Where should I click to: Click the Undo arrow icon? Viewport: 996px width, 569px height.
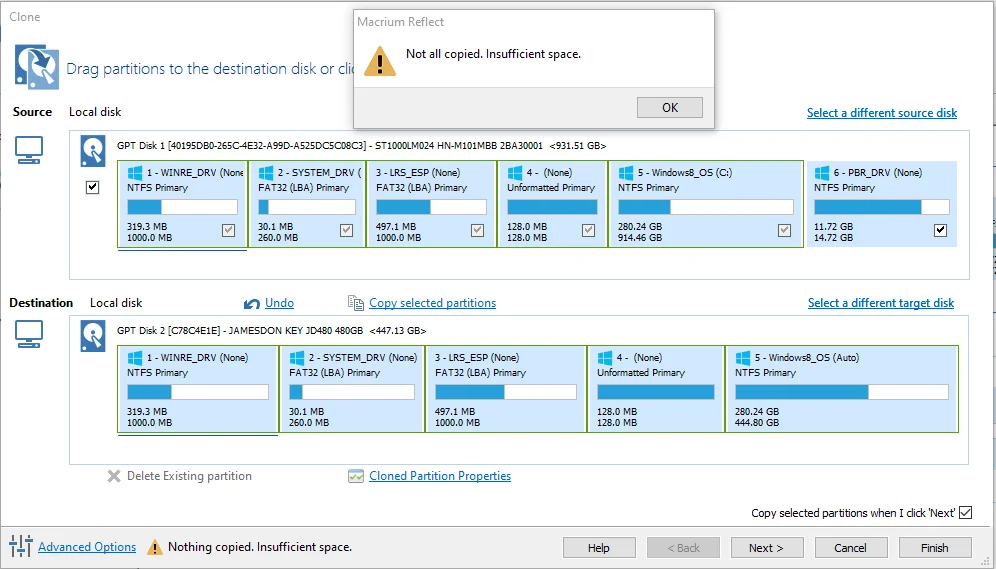pyautogui.click(x=252, y=304)
